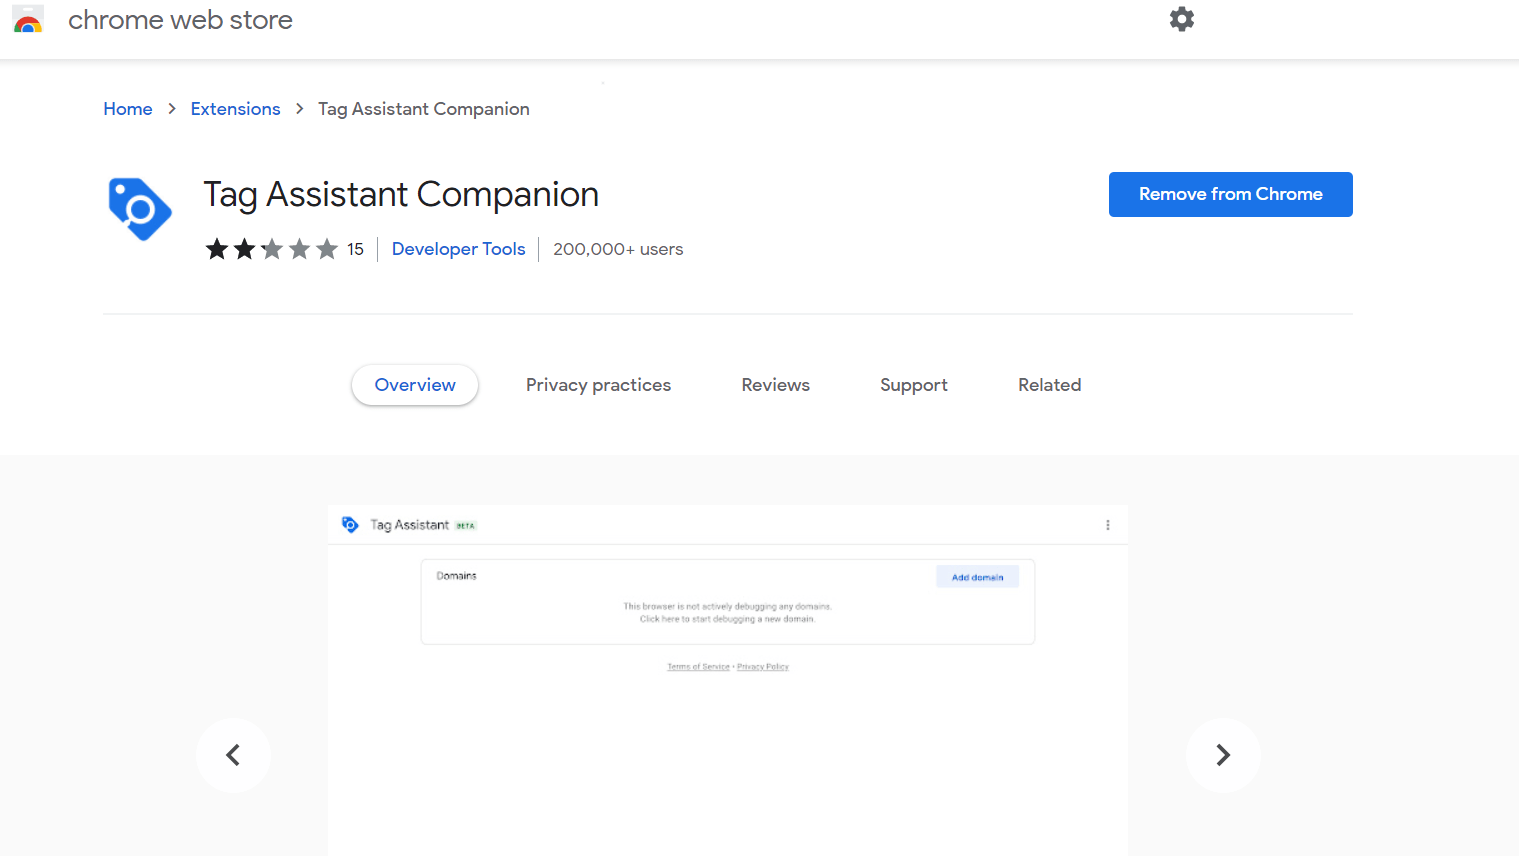
Task: Select the Overview tab
Action: pyautogui.click(x=415, y=385)
